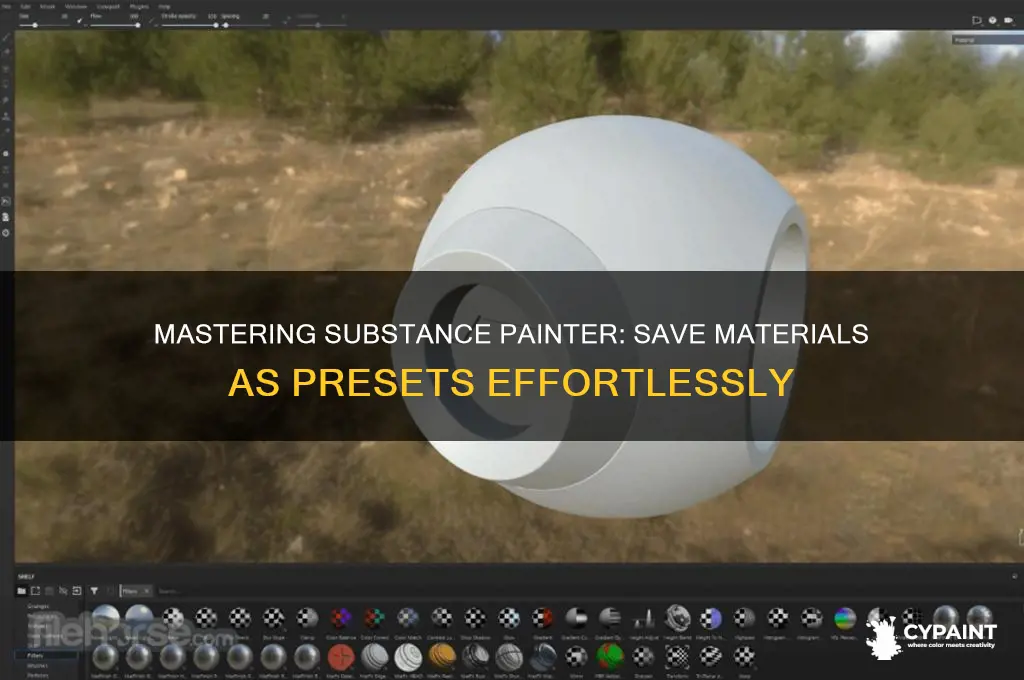Open the File menu

coord(7,7)
